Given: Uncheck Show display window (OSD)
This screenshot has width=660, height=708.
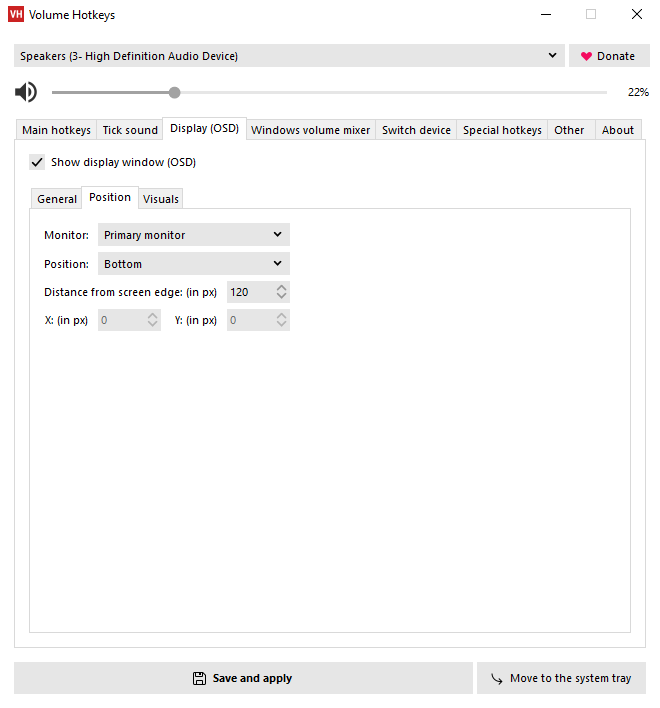Looking at the screenshot, I should 38,162.
